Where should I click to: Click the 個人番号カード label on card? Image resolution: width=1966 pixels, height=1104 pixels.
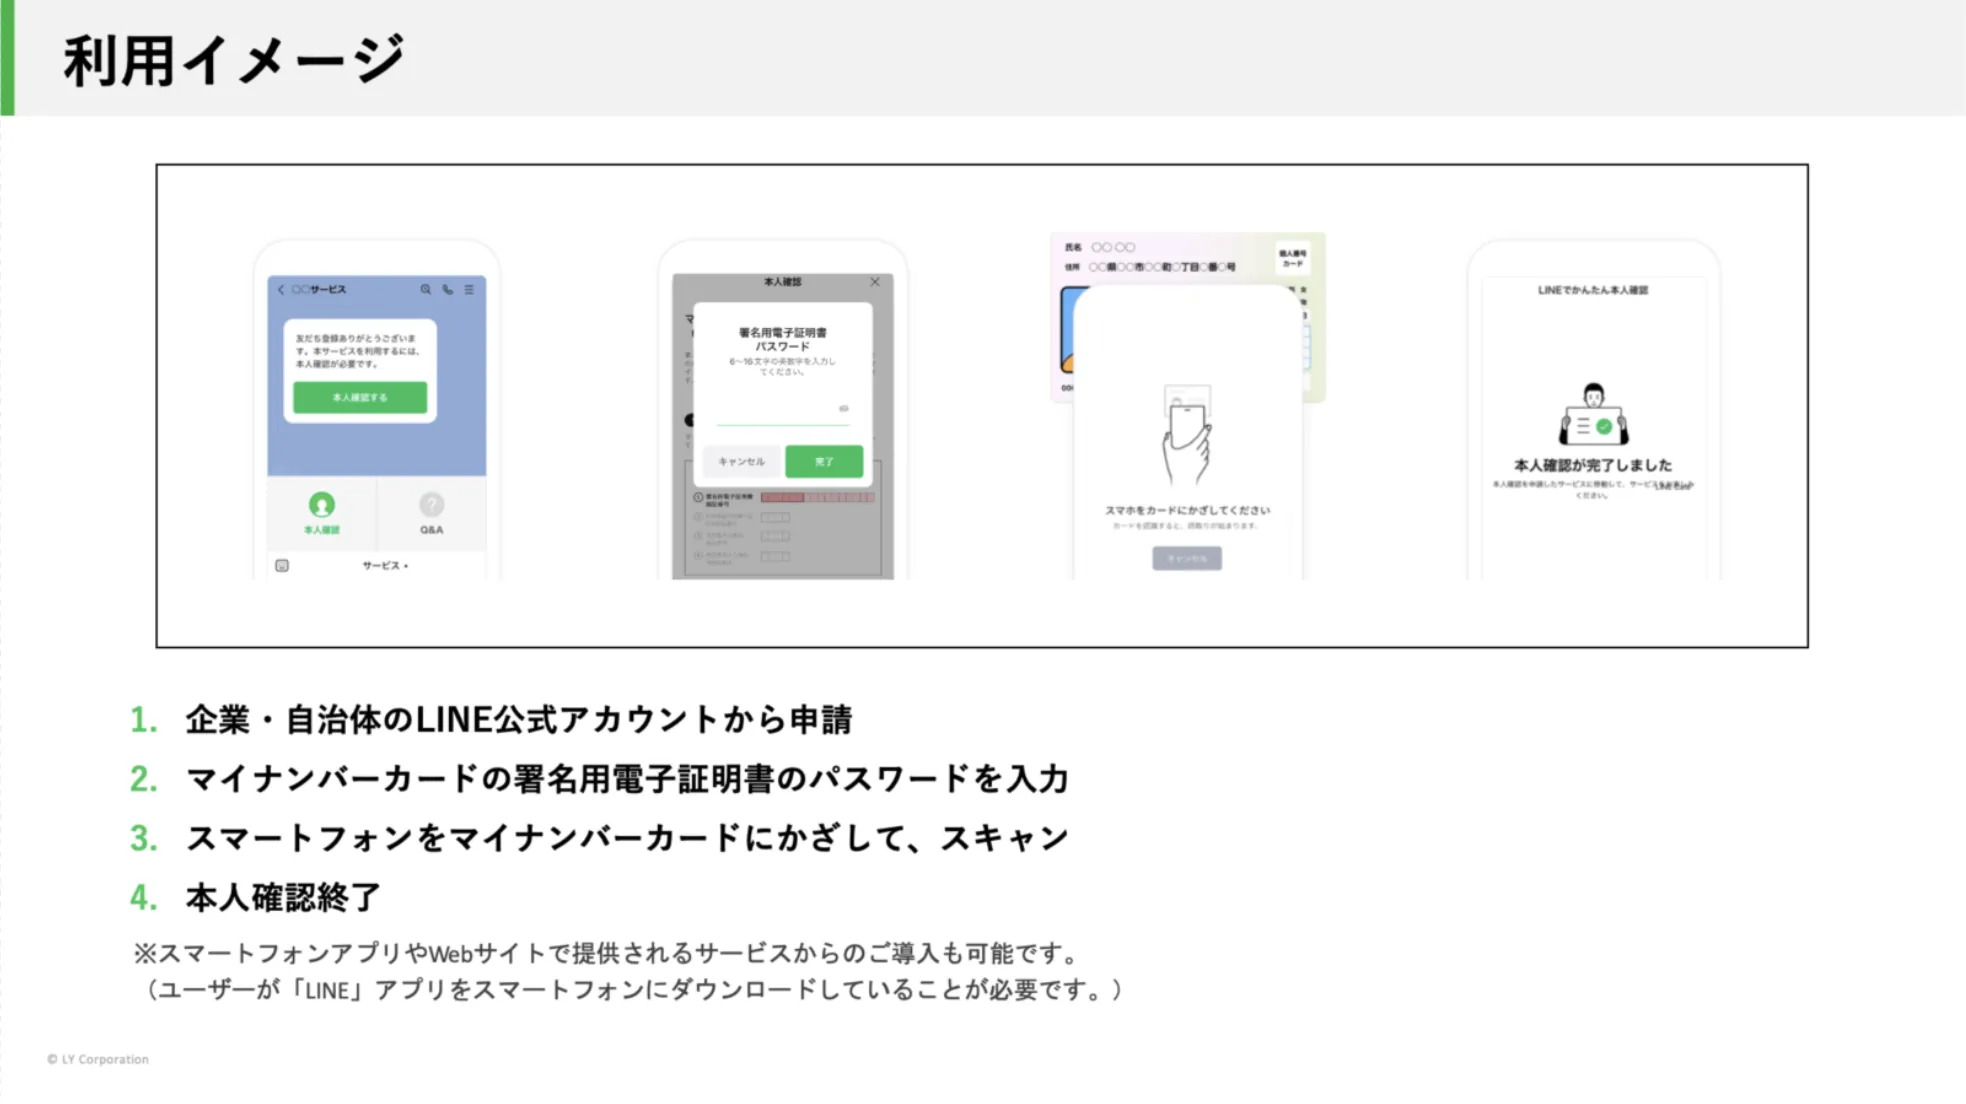click(1292, 258)
